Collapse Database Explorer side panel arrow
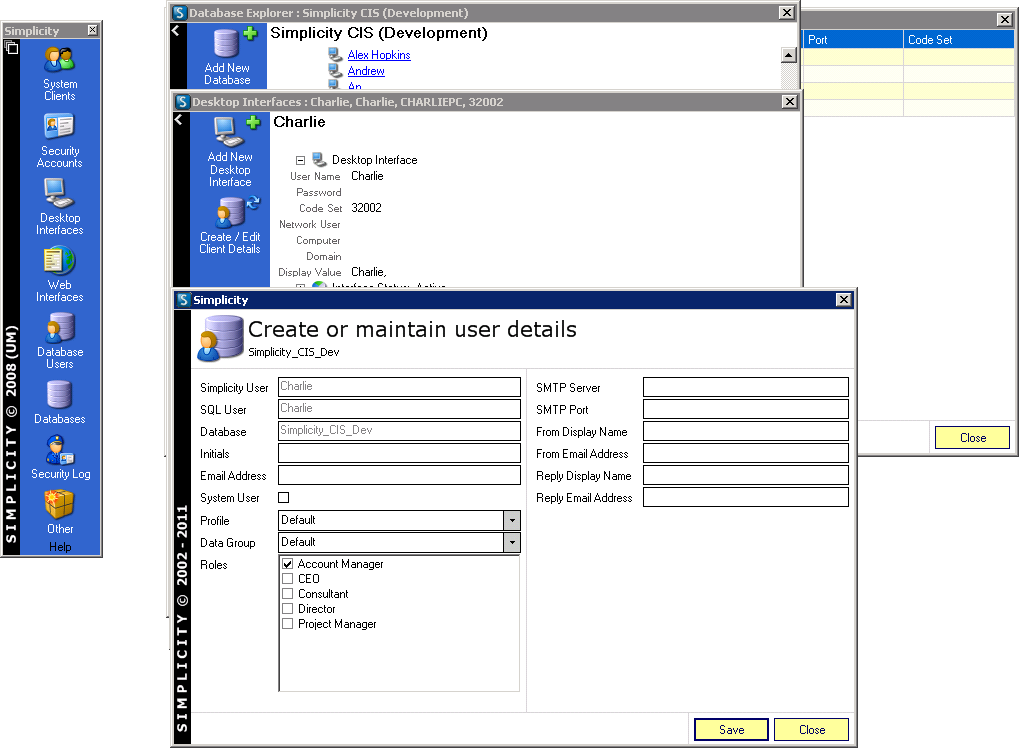Image resolution: width=1019 pixels, height=748 pixels. coord(175,30)
